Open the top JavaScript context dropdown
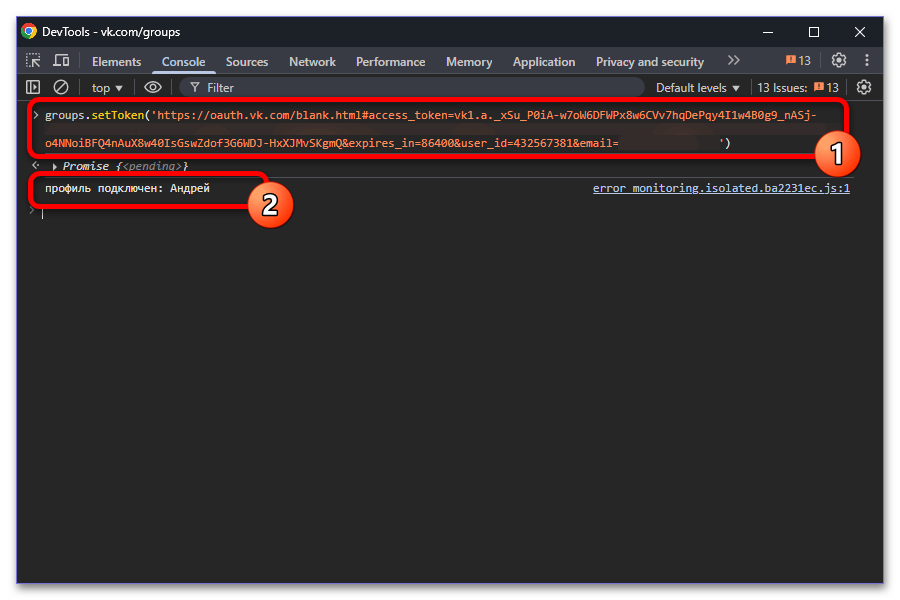The width and height of the screenshot is (900, 600). pyautogui.click(x=107, y=88)
